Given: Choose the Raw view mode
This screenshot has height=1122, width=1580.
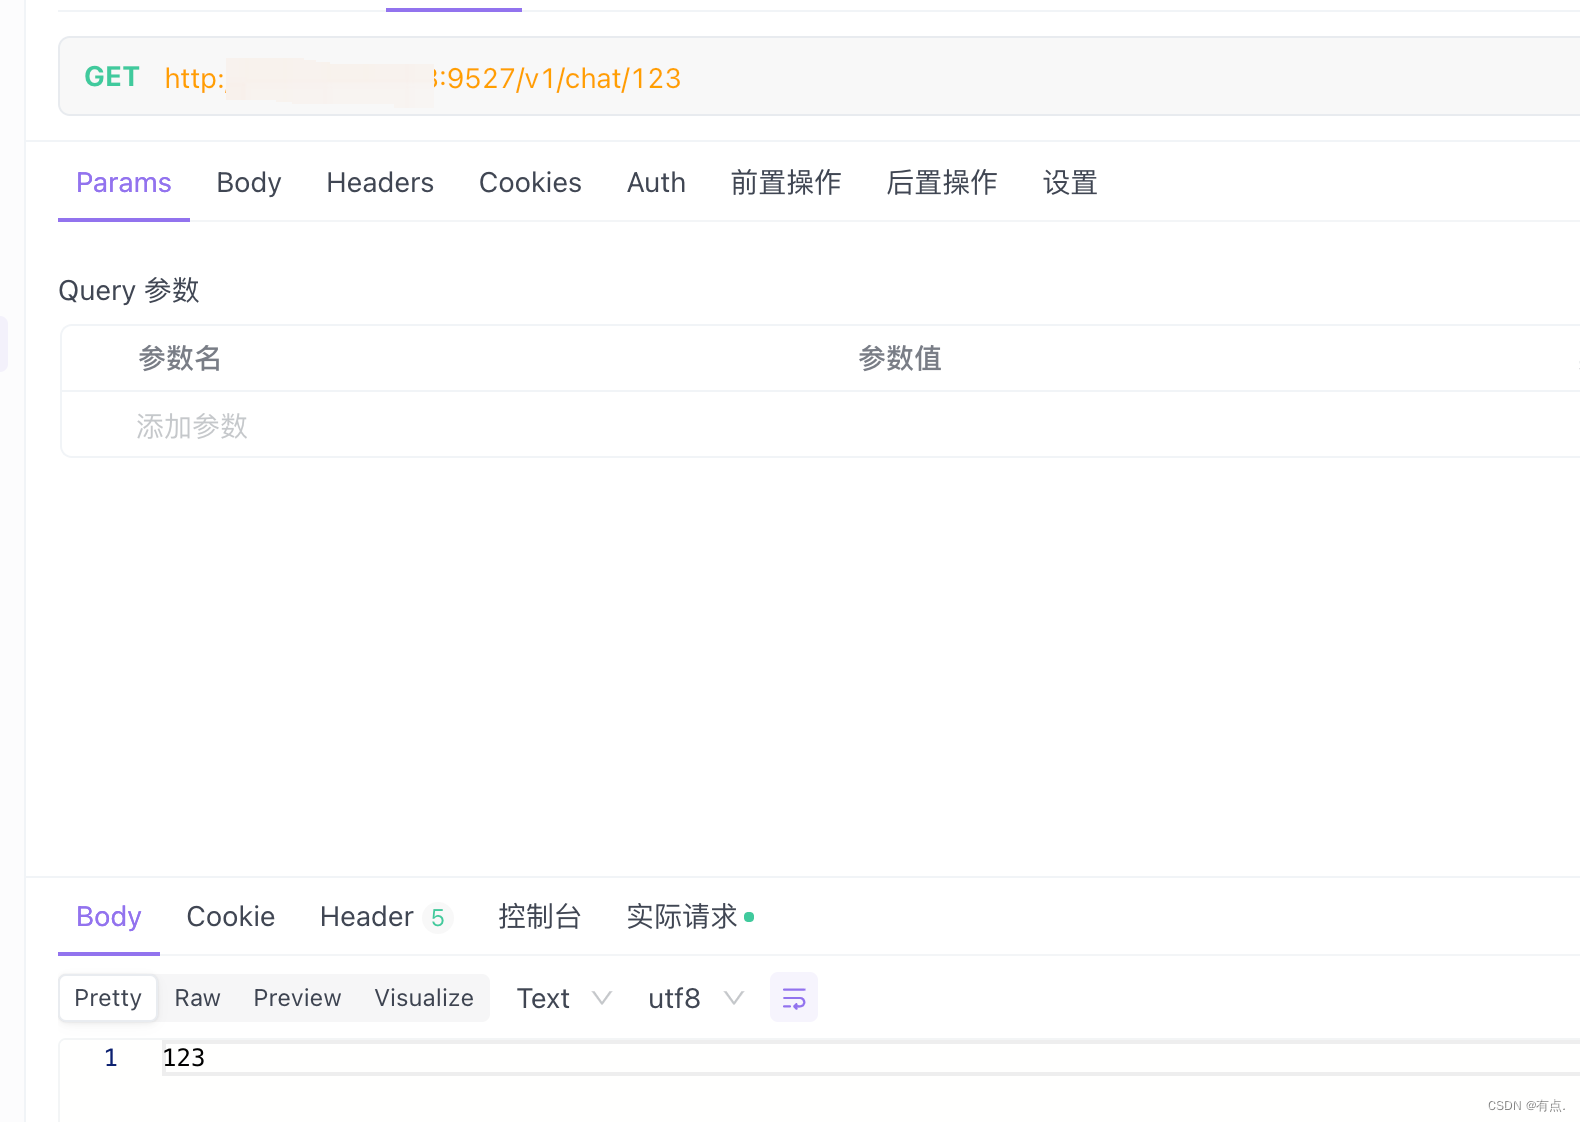Looking at the screenshot, I should coord(197,998).
